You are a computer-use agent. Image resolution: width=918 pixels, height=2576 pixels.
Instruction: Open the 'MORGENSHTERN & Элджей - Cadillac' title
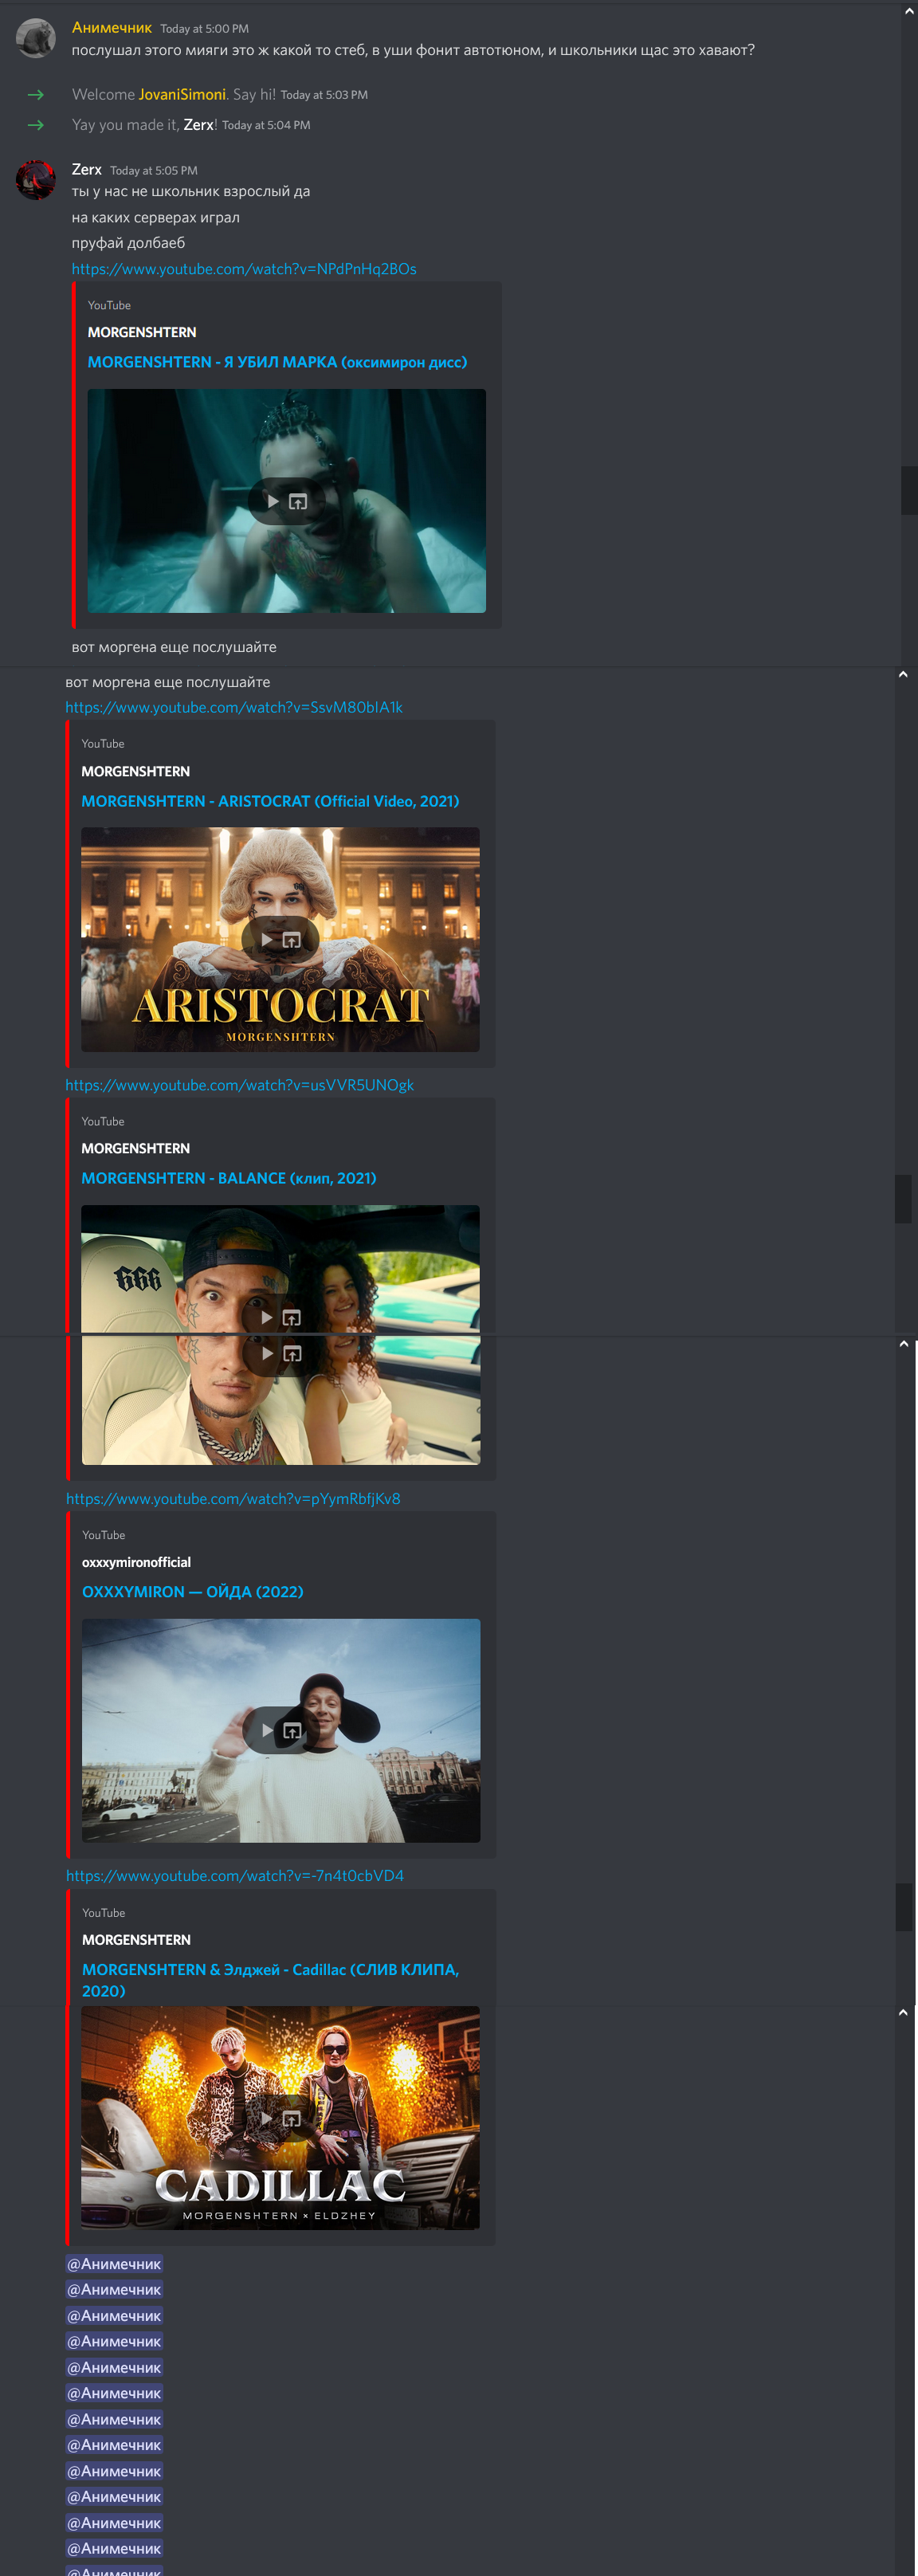point(271,1980)
